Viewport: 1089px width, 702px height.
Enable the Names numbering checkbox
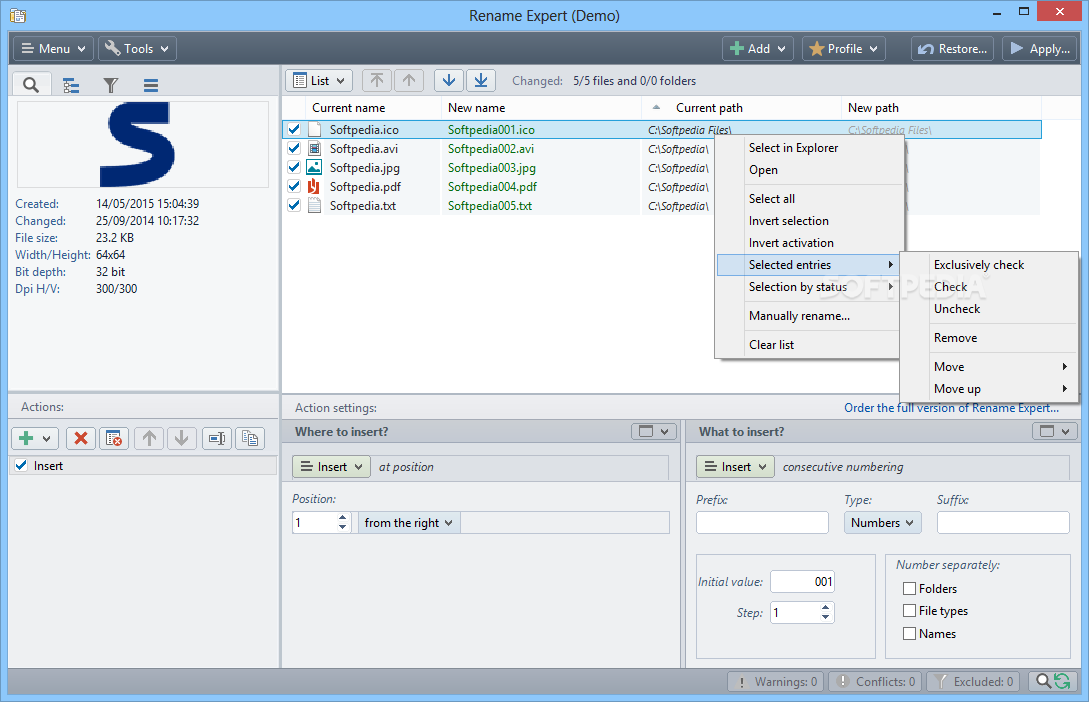[909, 633]
